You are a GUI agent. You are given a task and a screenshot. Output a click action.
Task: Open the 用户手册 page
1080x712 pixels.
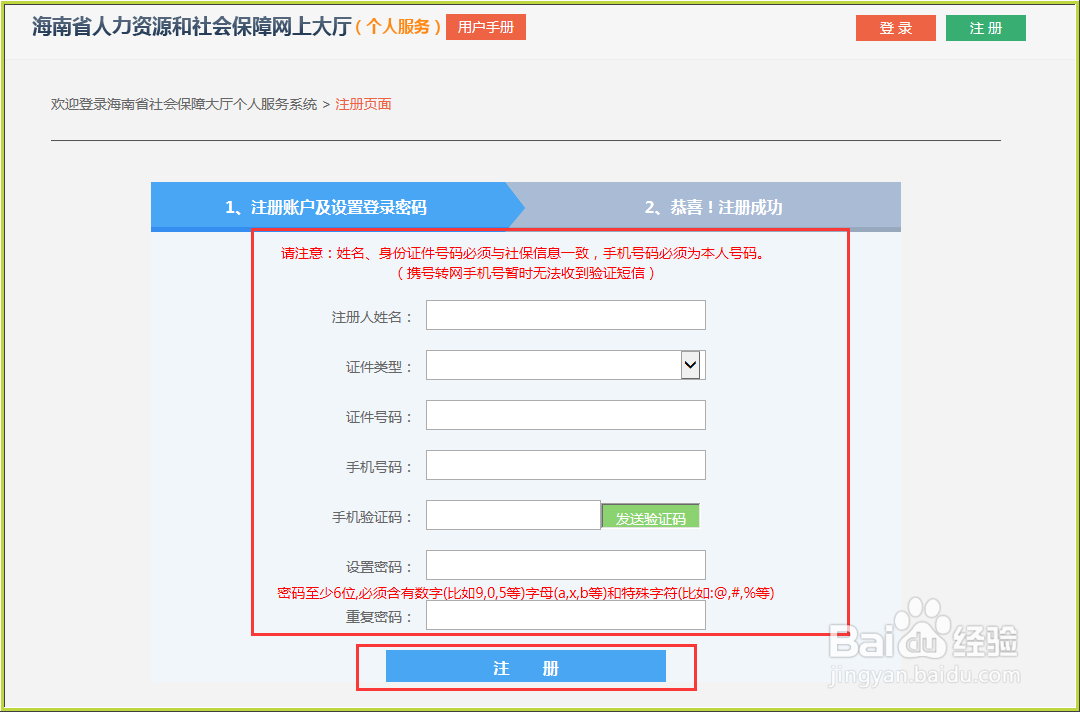tap(485, 27)
